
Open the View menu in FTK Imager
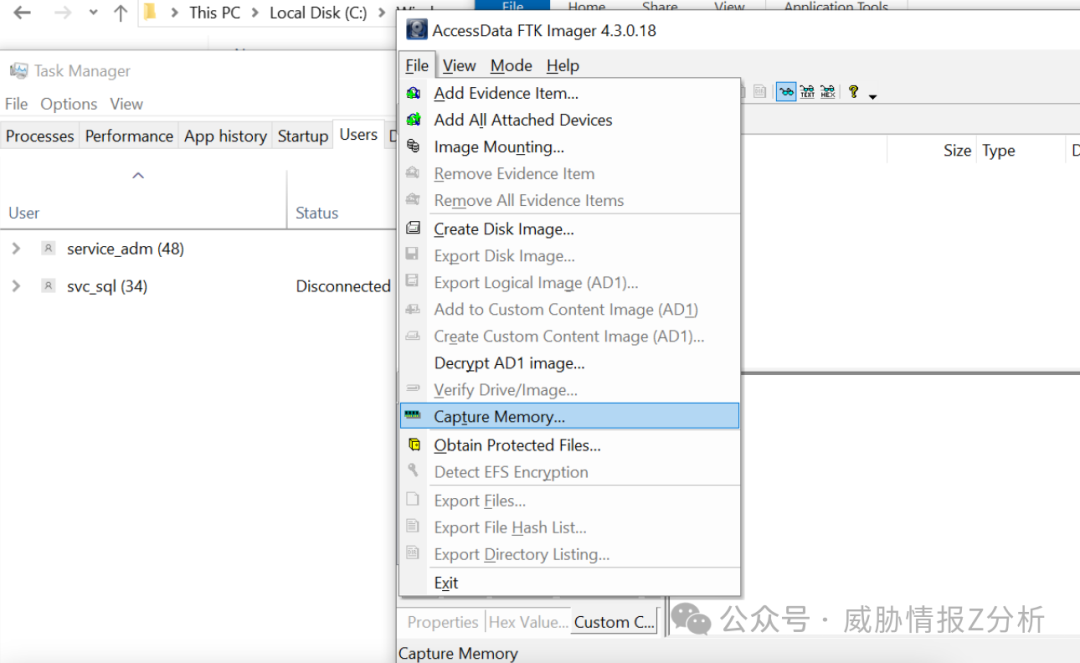(459, 65)
